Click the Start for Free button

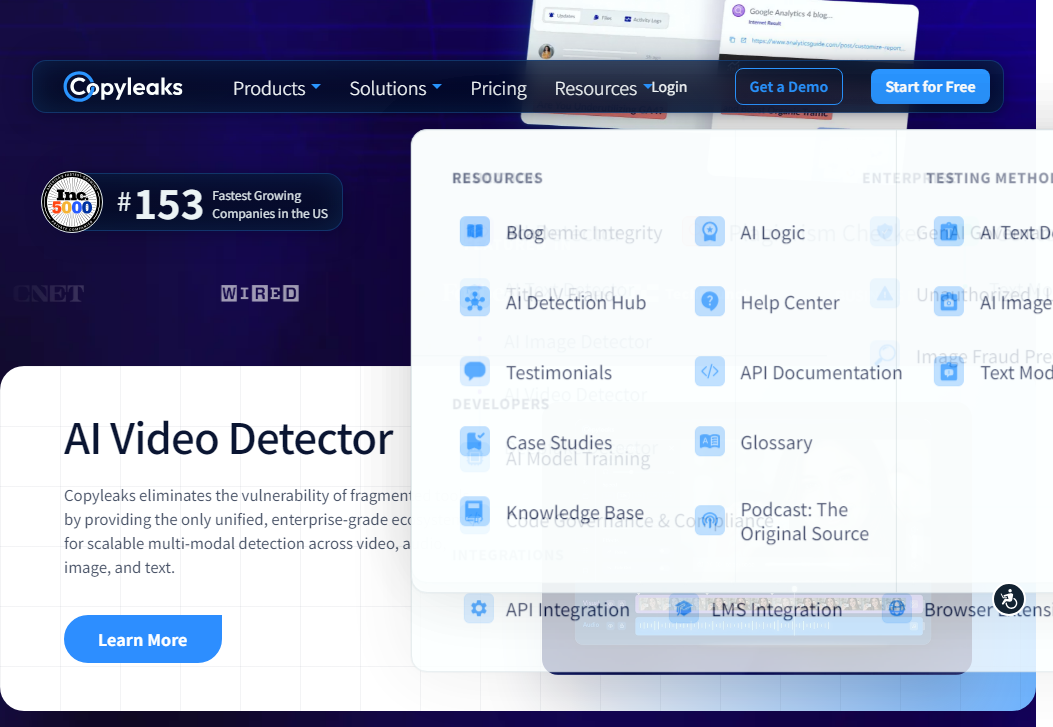[x=930, y=87]
